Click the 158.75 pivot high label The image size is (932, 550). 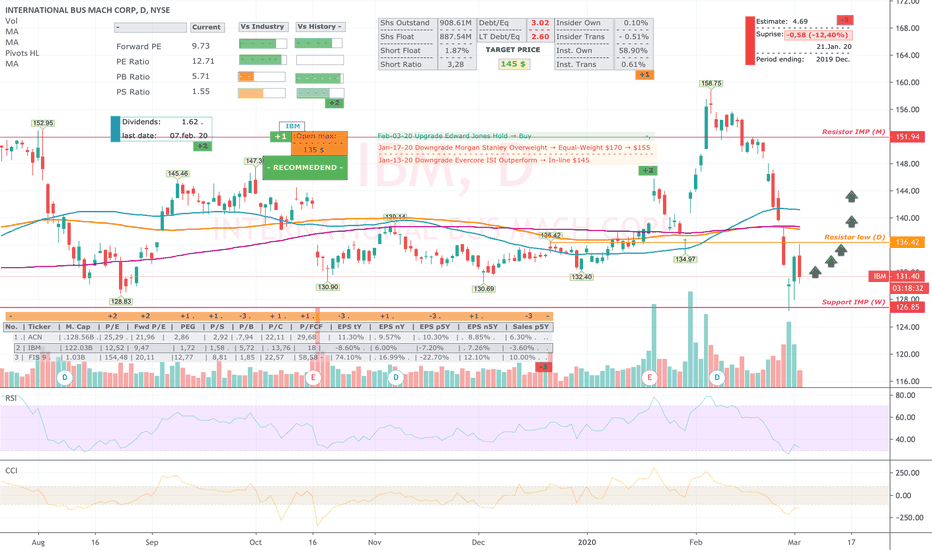click(x=711, y=84)
